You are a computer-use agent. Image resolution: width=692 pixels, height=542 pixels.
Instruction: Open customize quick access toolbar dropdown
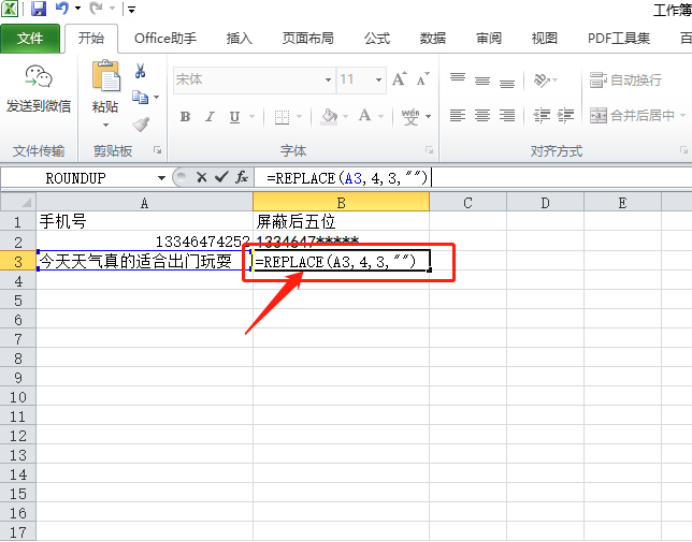[x=131, y=9]
